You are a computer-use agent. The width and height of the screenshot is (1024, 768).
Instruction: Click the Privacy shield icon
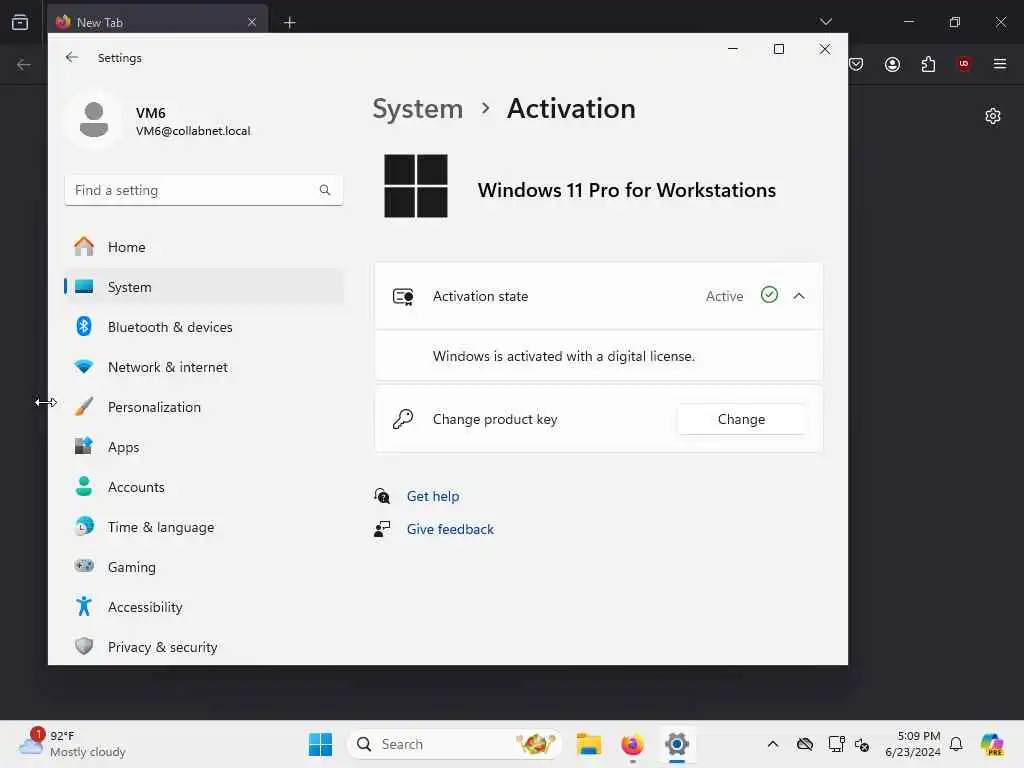(84, 646)
